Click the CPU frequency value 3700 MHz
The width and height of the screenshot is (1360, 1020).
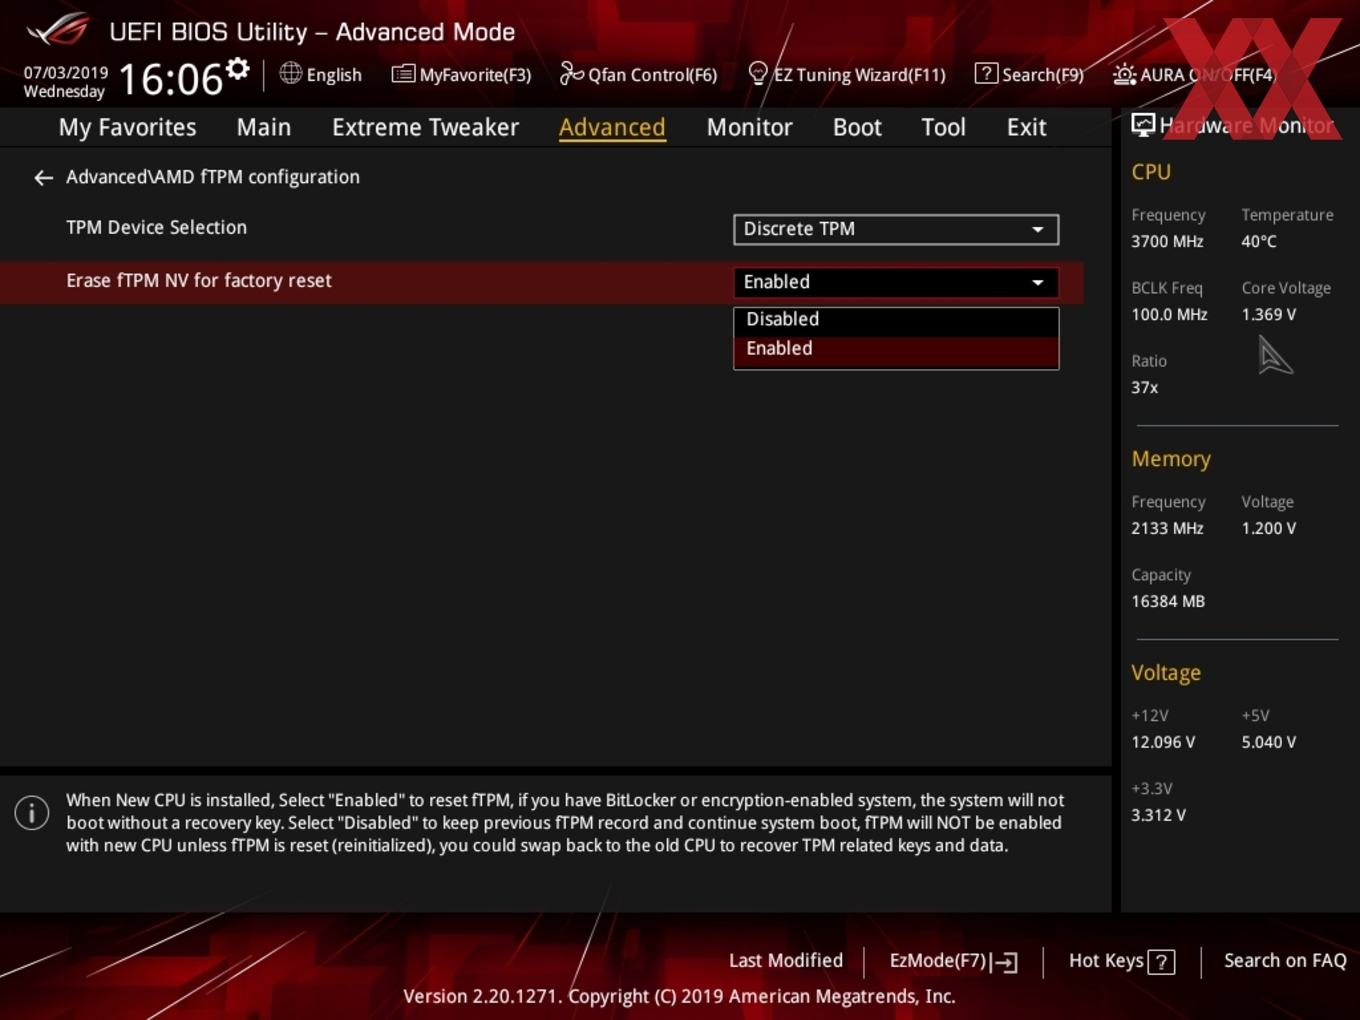[1167, 241]
